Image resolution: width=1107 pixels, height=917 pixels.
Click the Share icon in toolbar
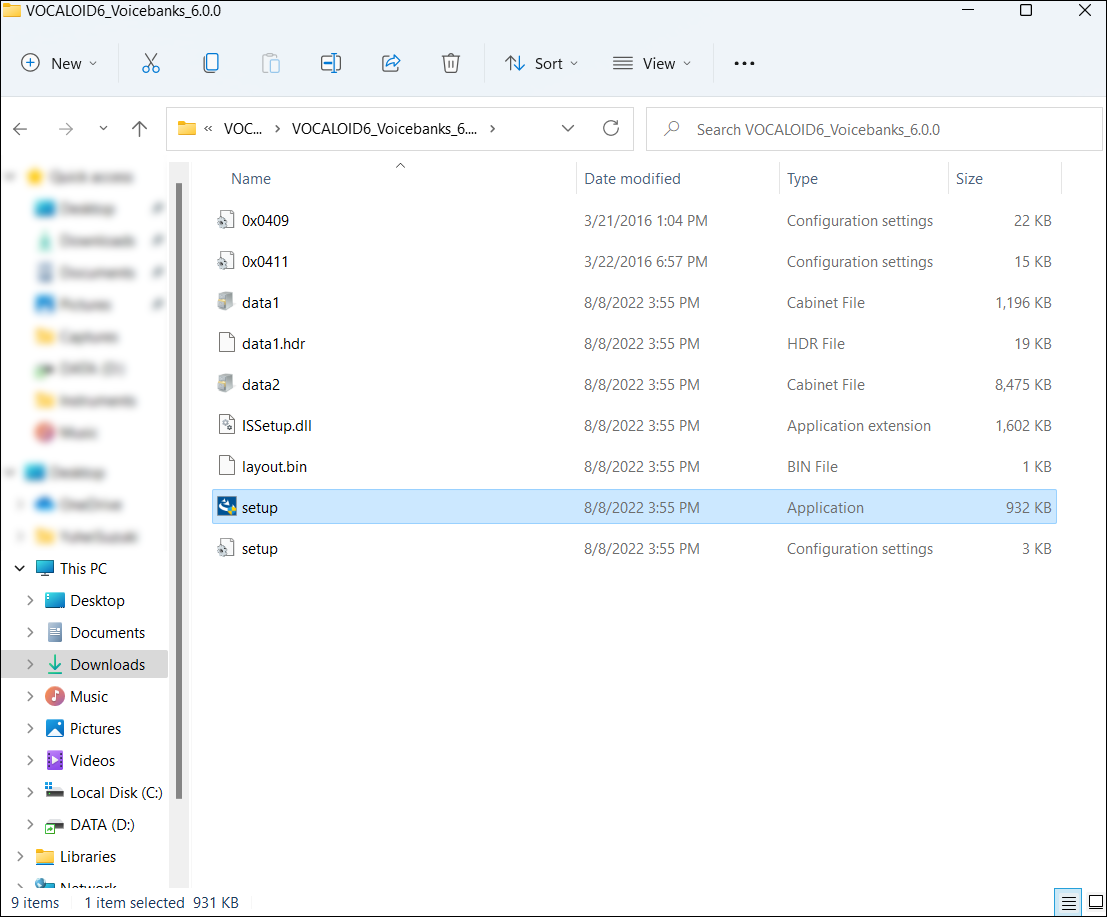click(x=391, y=63)
